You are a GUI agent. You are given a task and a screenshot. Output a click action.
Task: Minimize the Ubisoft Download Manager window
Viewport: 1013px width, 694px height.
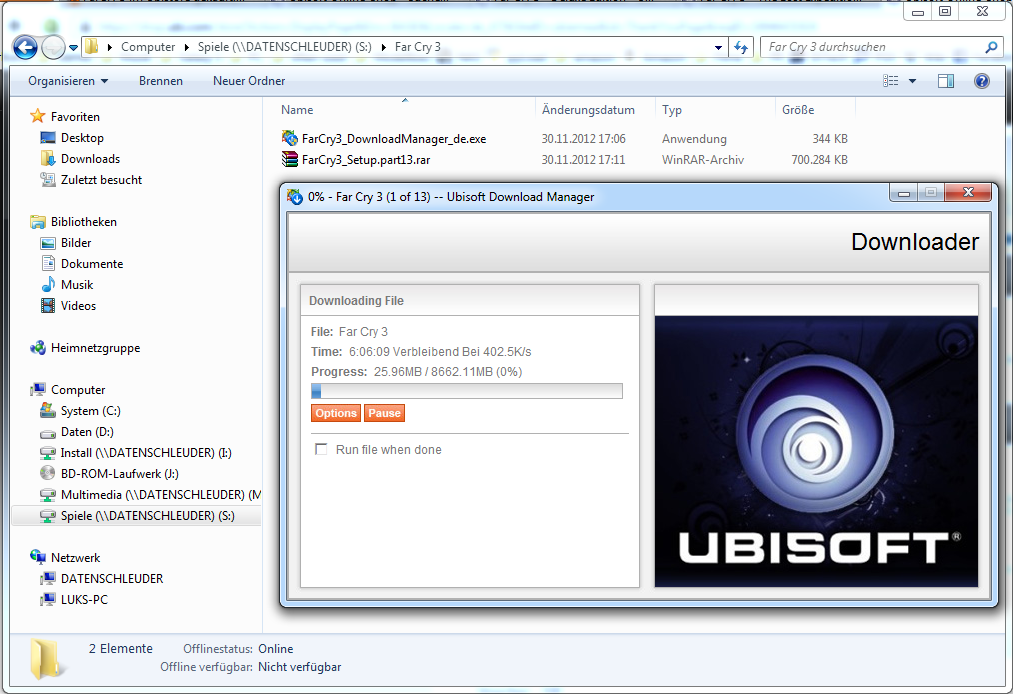pyautogui.click(x=904, y=193)
